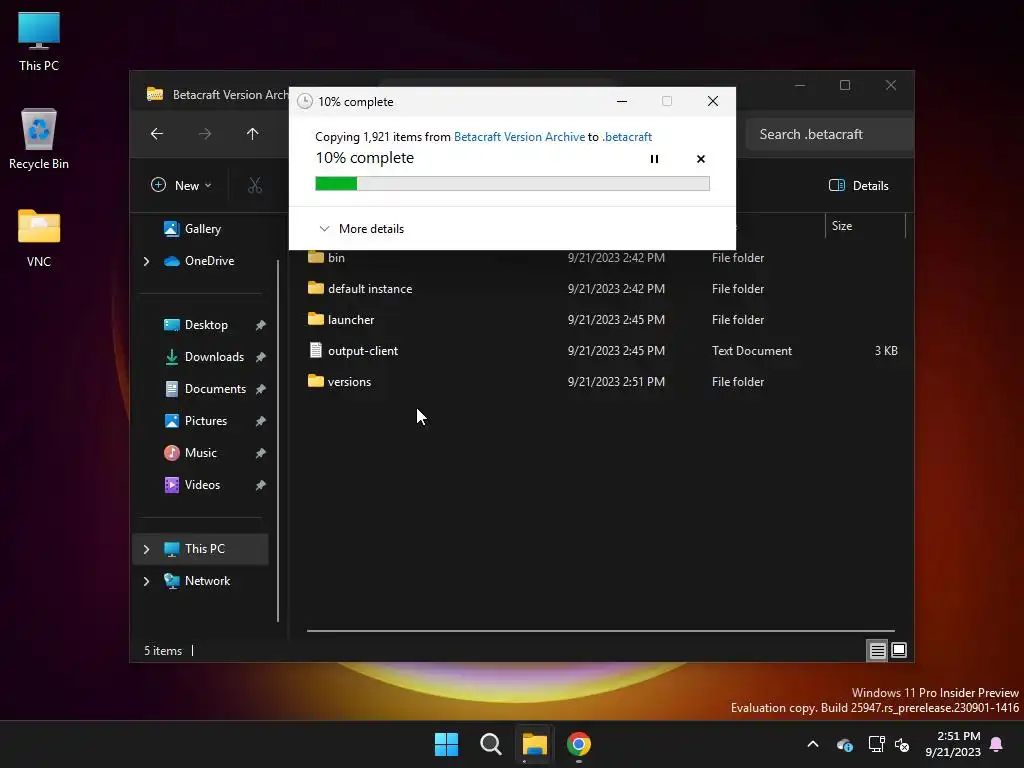
Task: Switch to details list view
Action: tap(877, 650)
